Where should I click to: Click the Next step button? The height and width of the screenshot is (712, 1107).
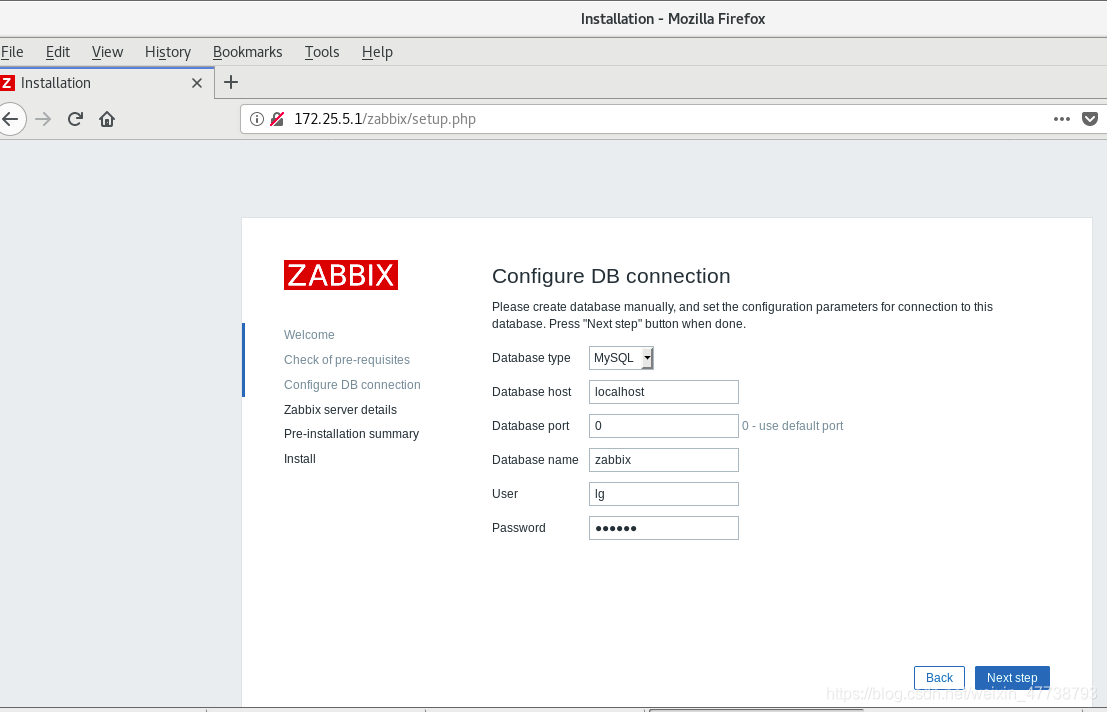pos(1012,677)
